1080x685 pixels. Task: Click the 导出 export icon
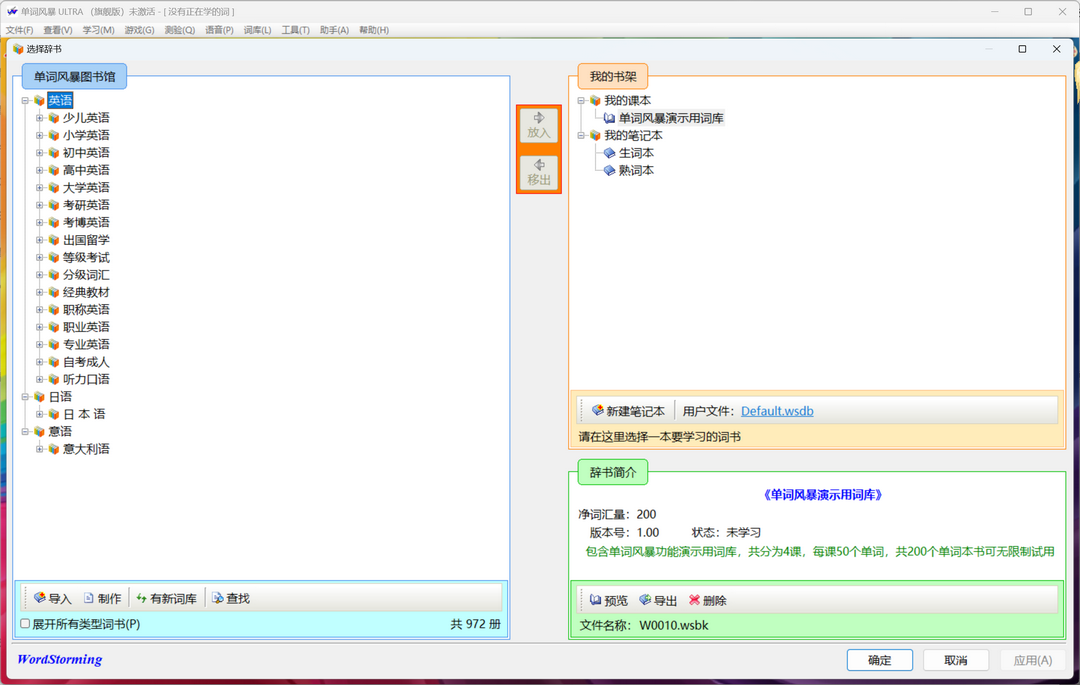point(657,600)
